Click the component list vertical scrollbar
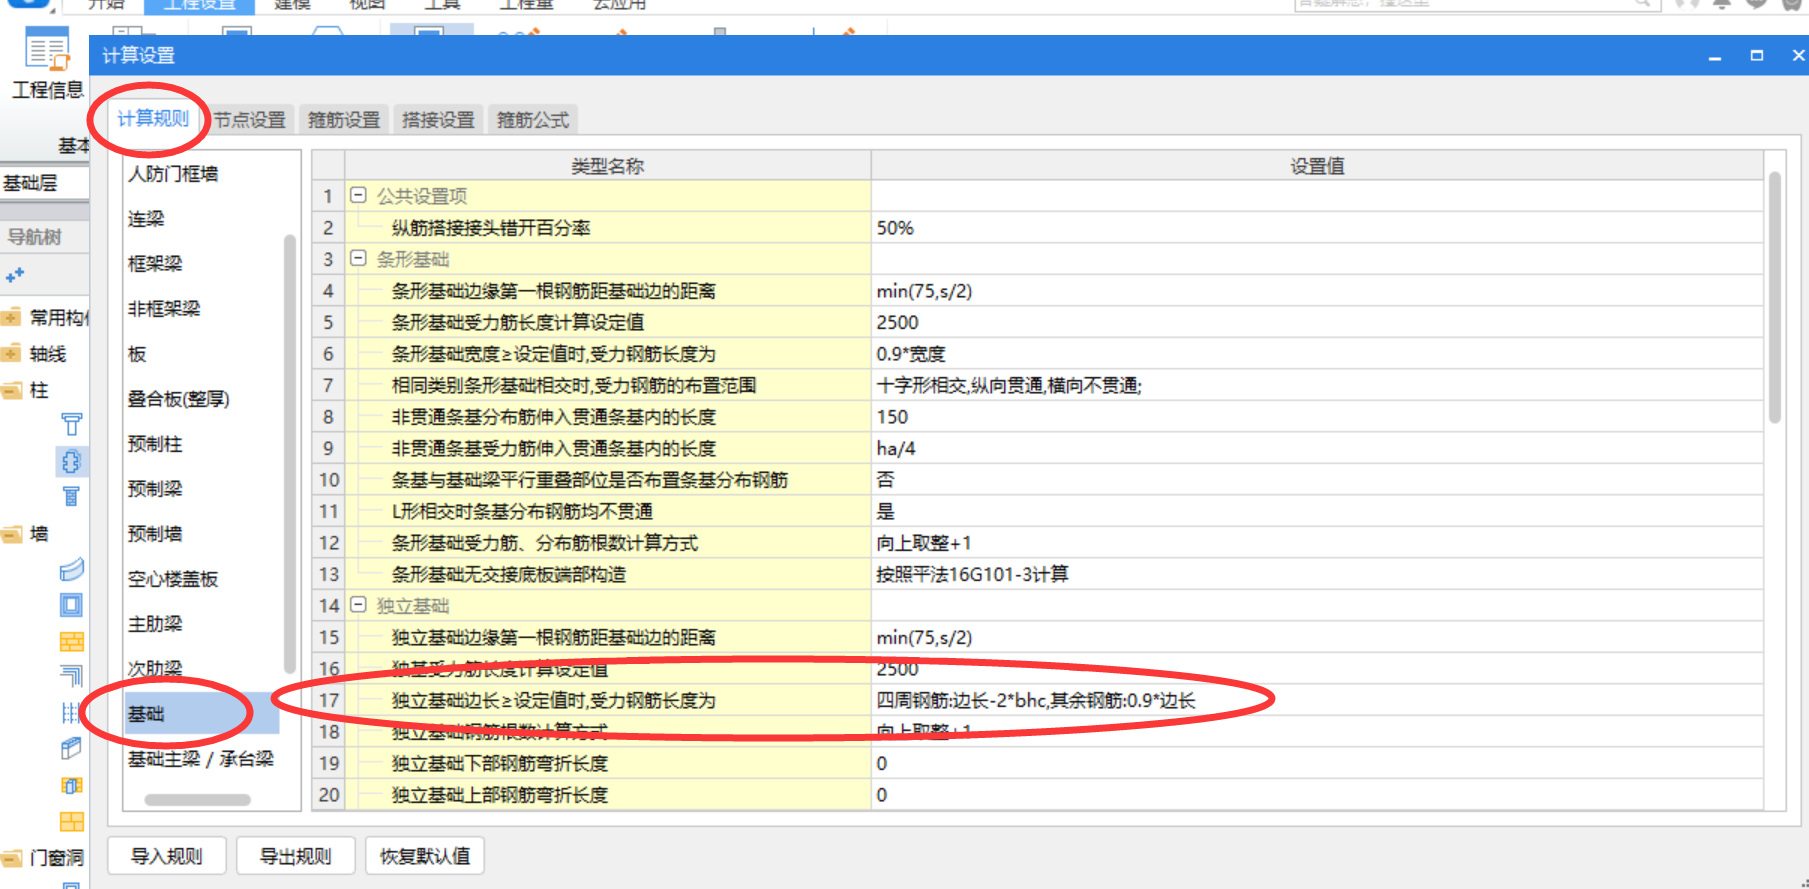 point(290,453)
